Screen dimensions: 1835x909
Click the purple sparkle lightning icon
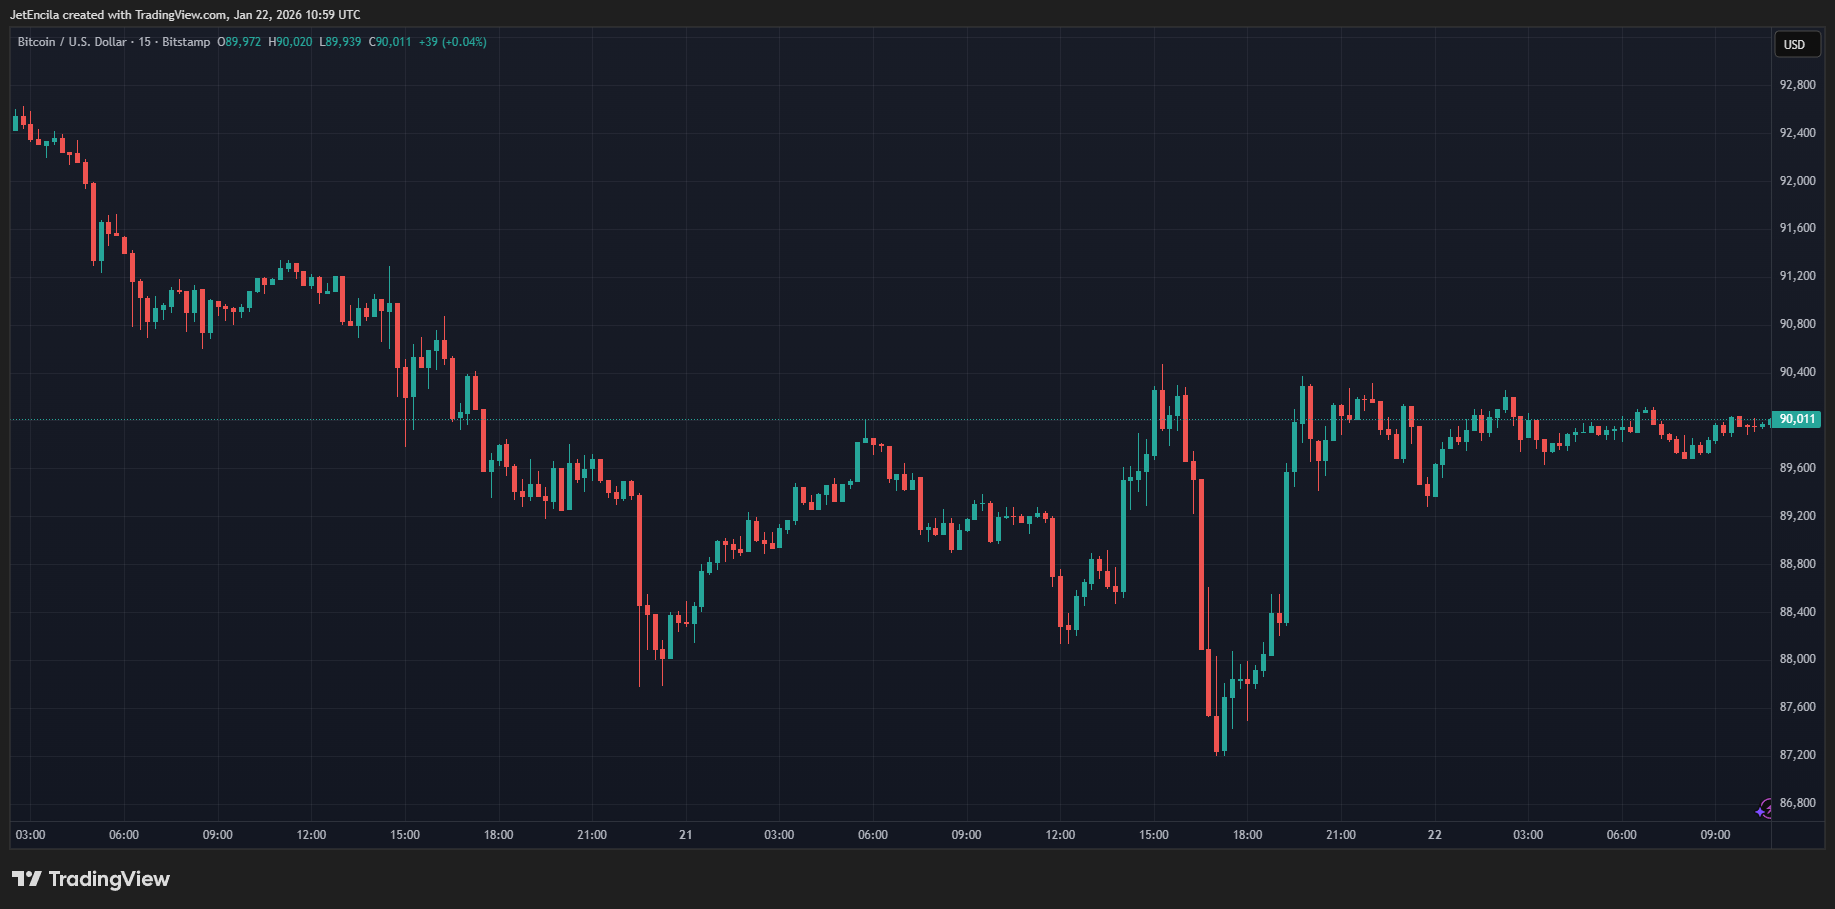point(1764,809)
